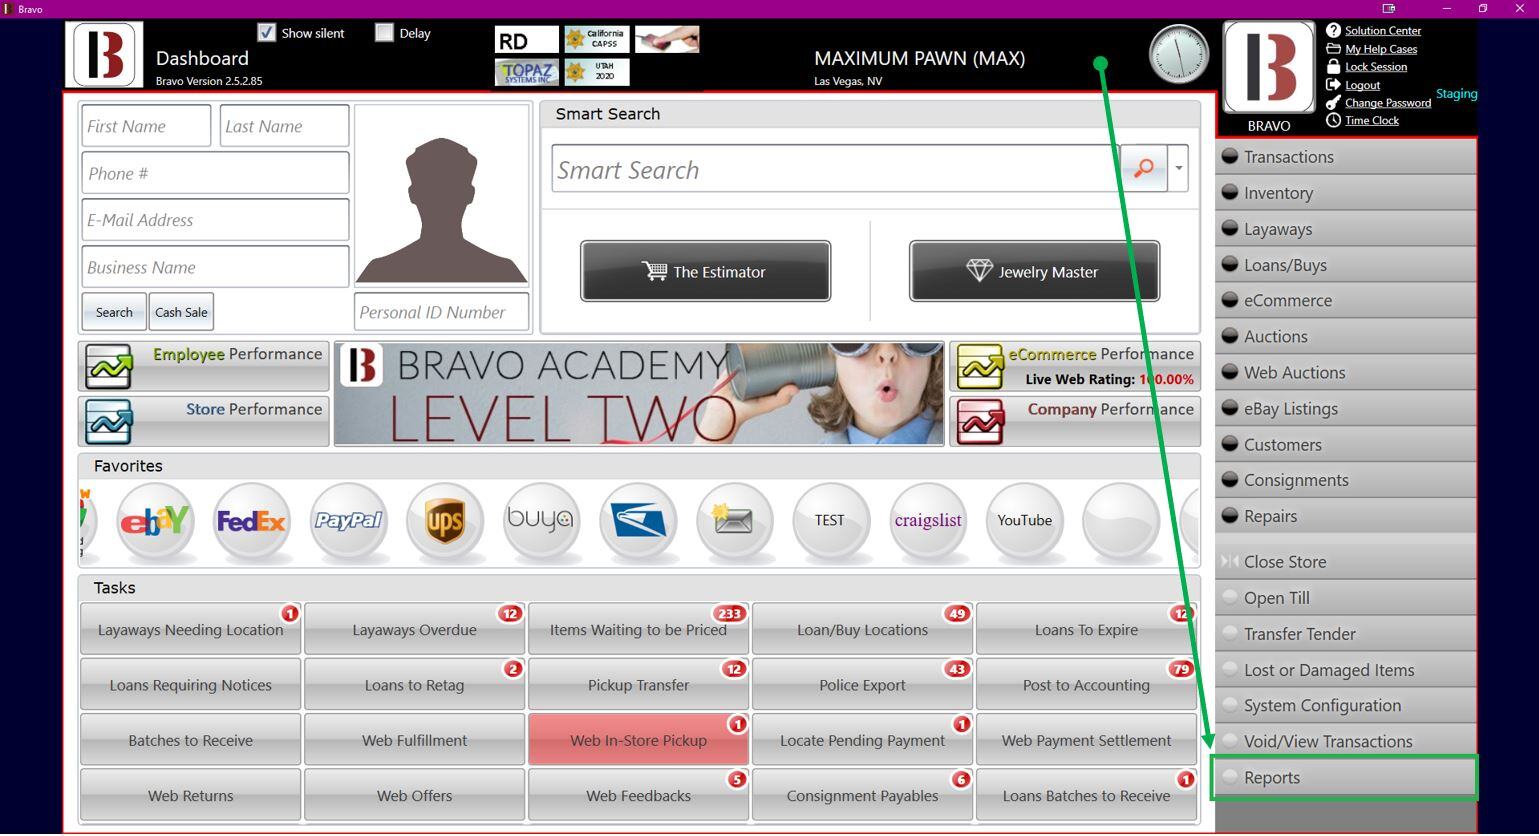
Task: Launch The Estimator button
Action: tap(705, 271)
